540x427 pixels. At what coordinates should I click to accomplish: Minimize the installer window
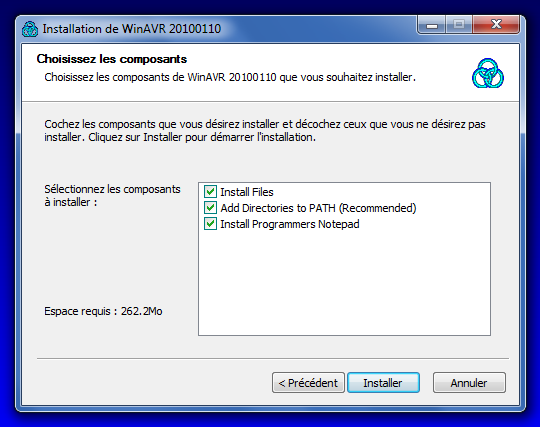(x=432, y=24)
